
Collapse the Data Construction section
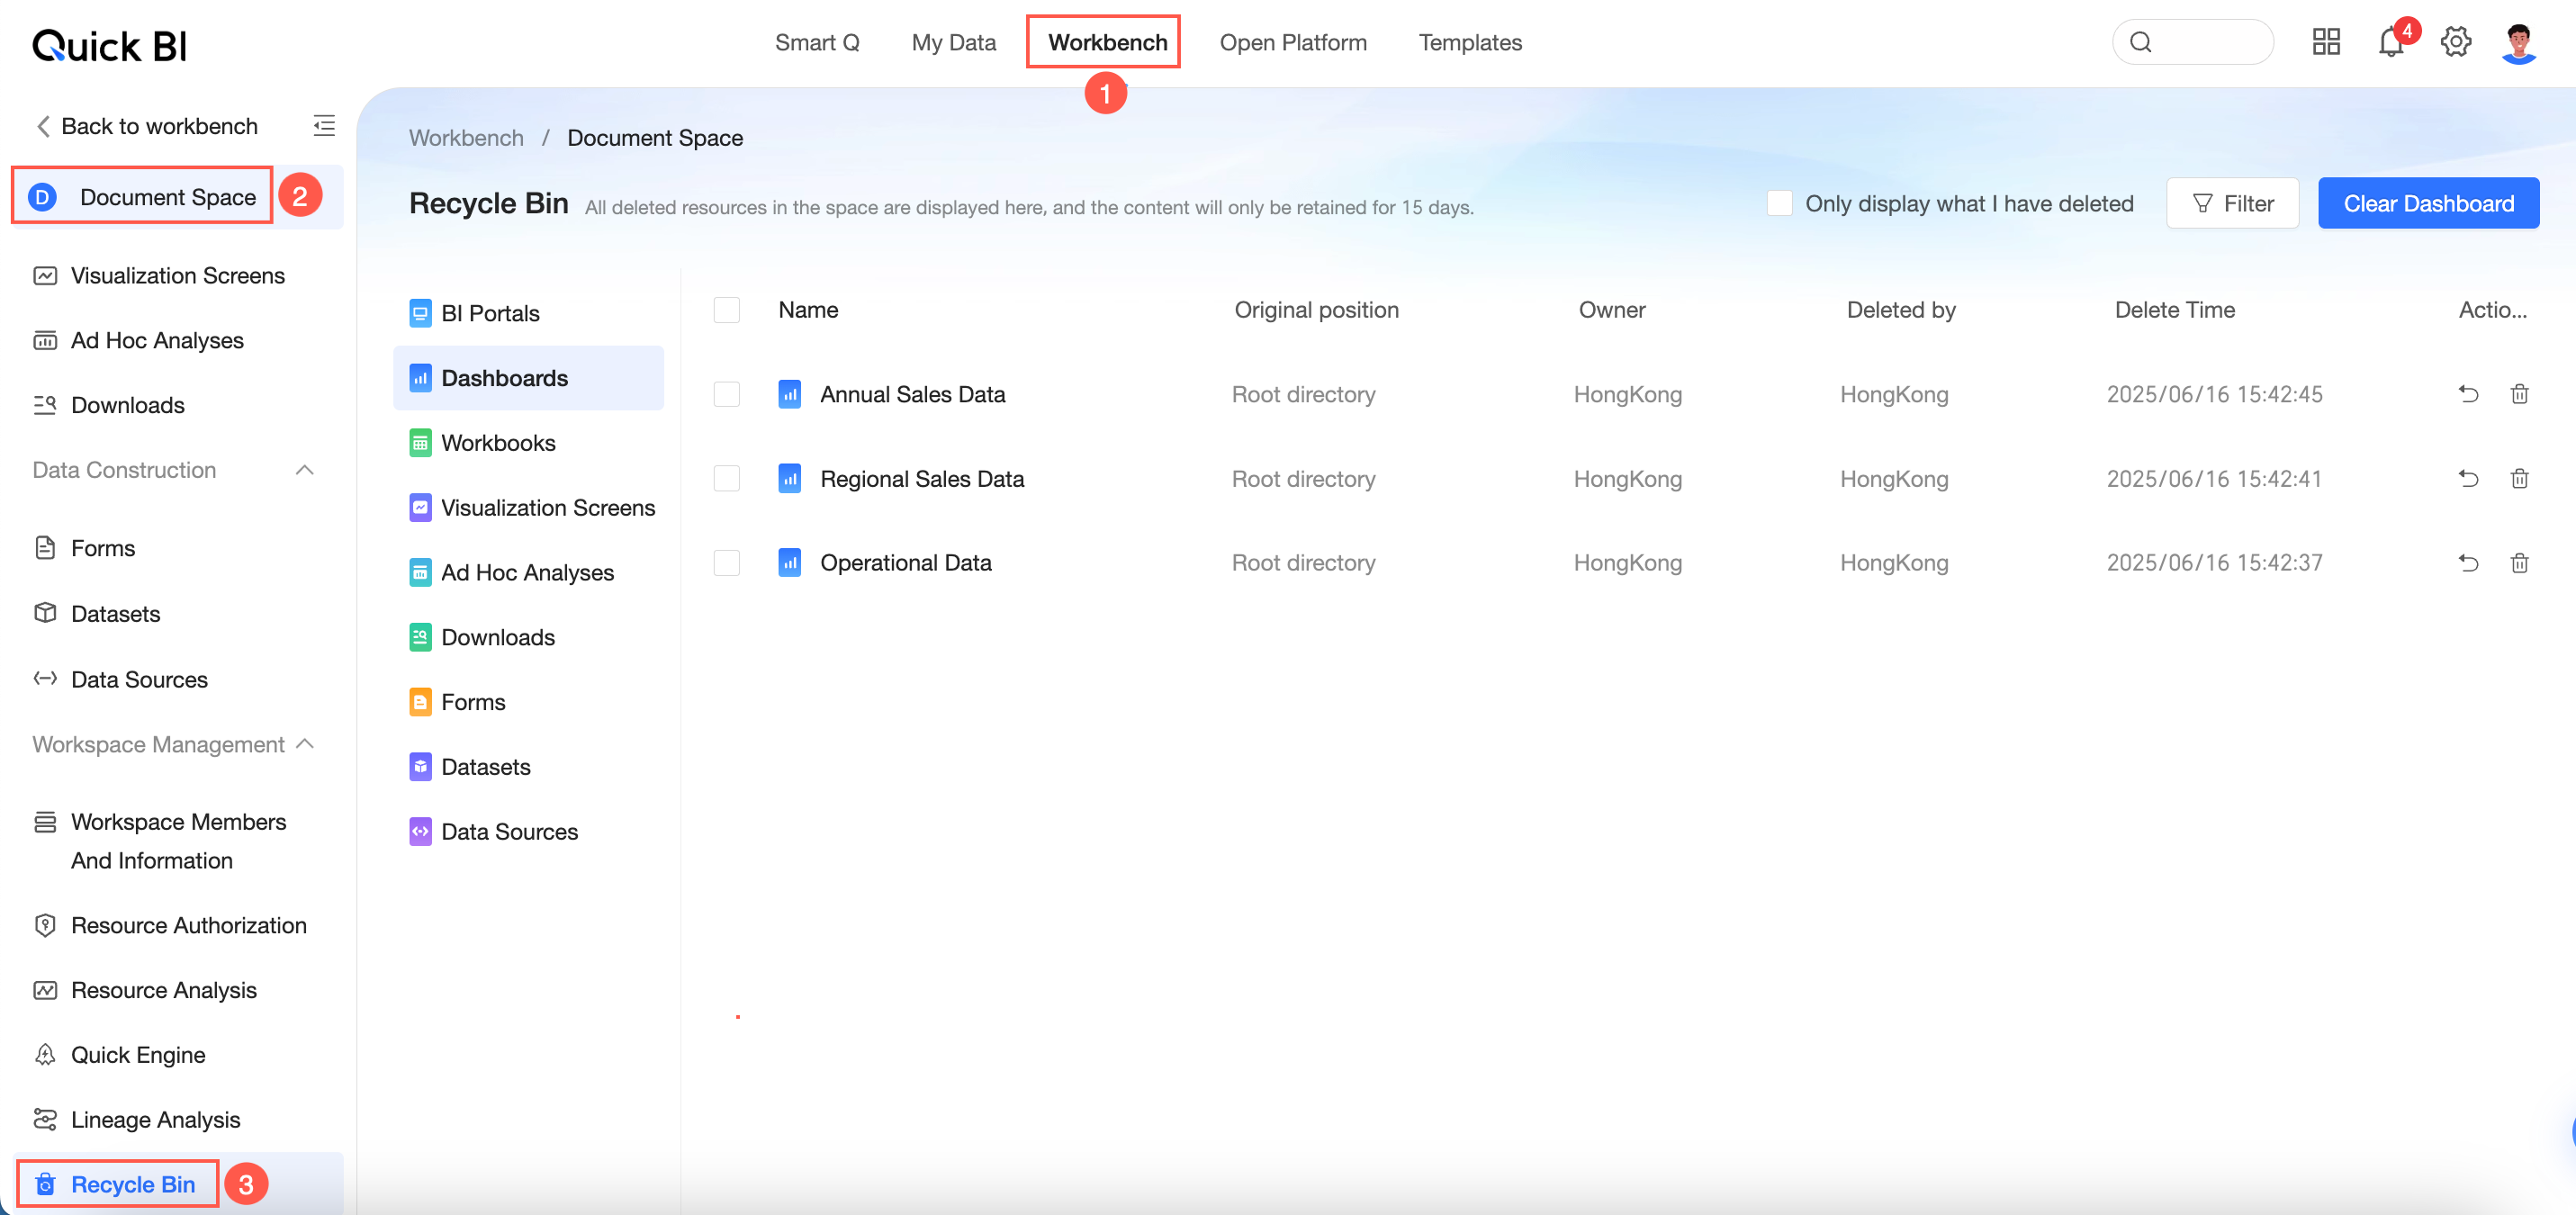click(305, 470)
